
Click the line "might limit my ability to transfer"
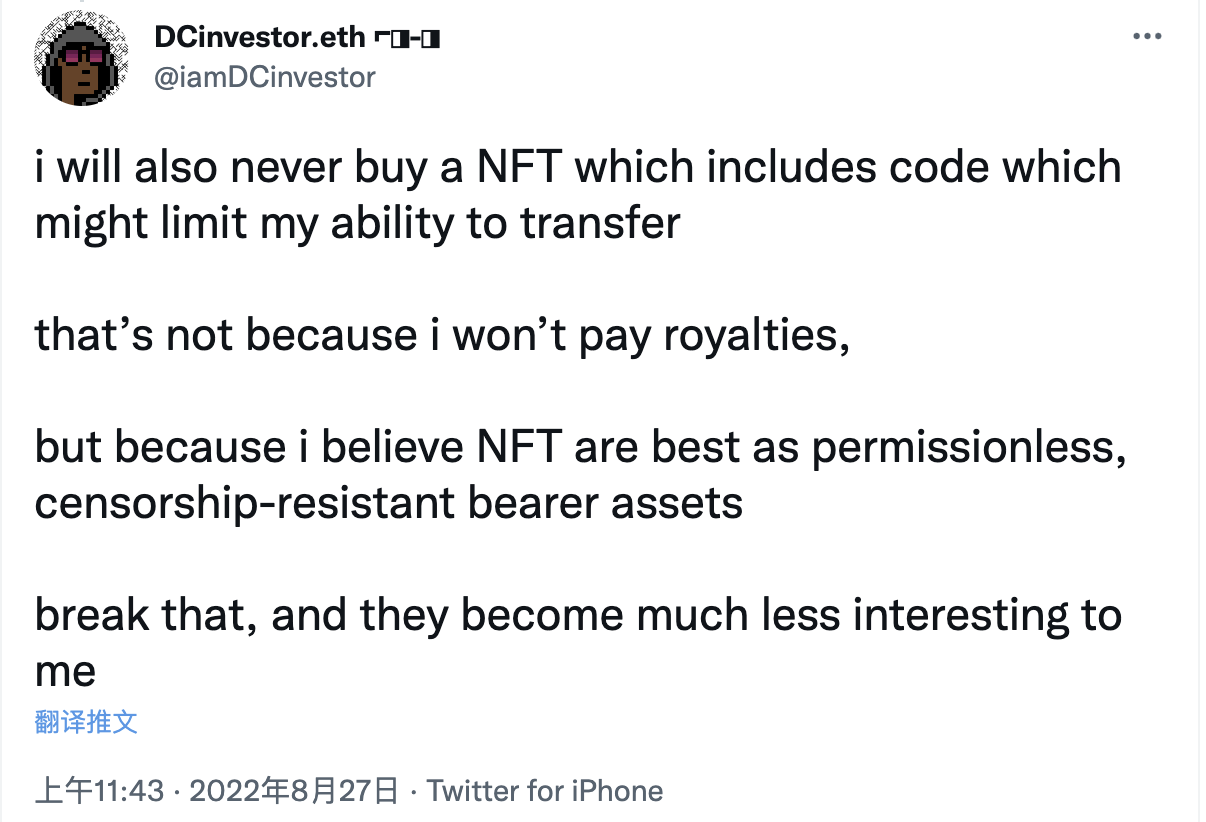(357, 223)
